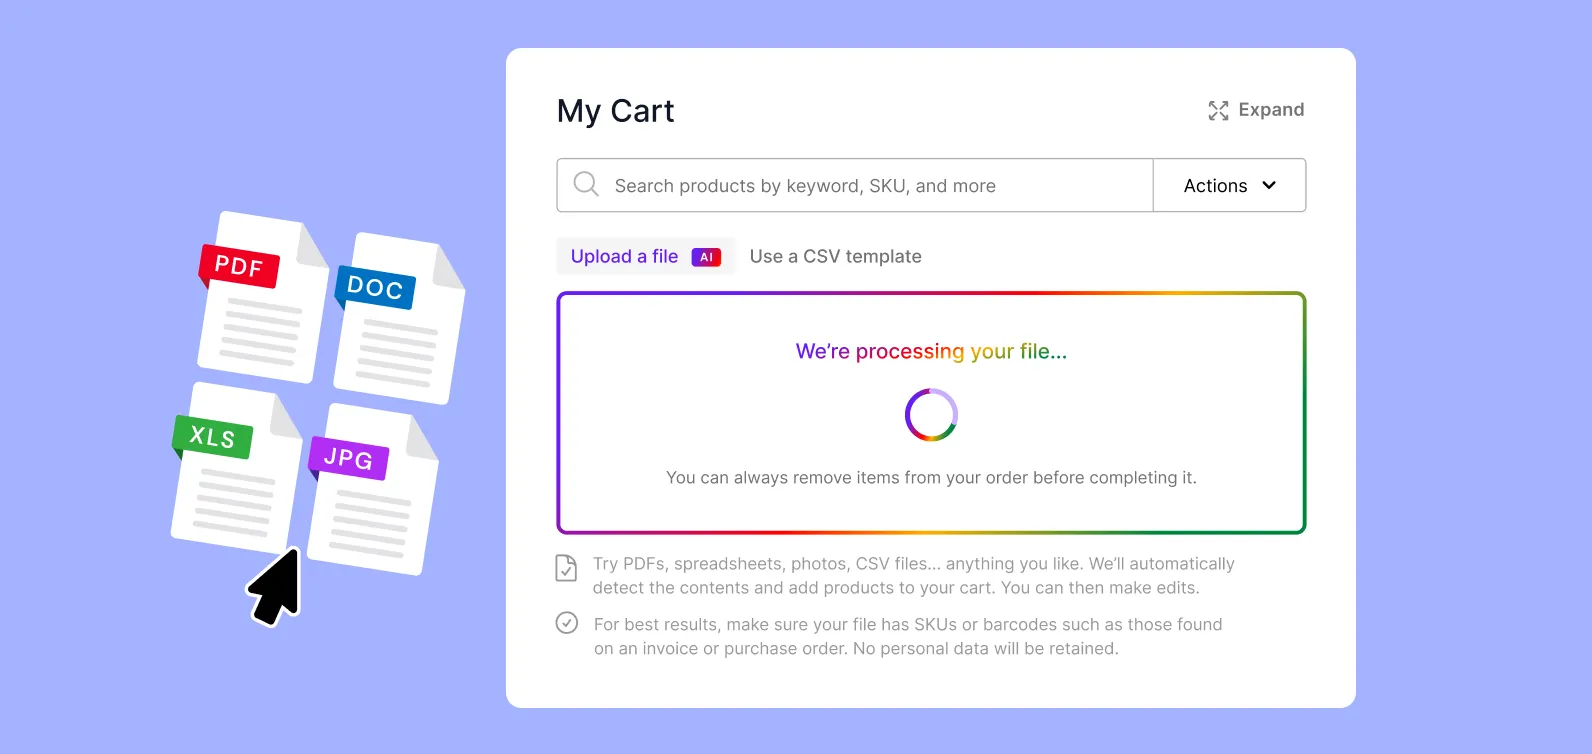Viewport: 1592px width, 754px height.
Task: Click the AI badge on Upload a file
Action: 706,257
